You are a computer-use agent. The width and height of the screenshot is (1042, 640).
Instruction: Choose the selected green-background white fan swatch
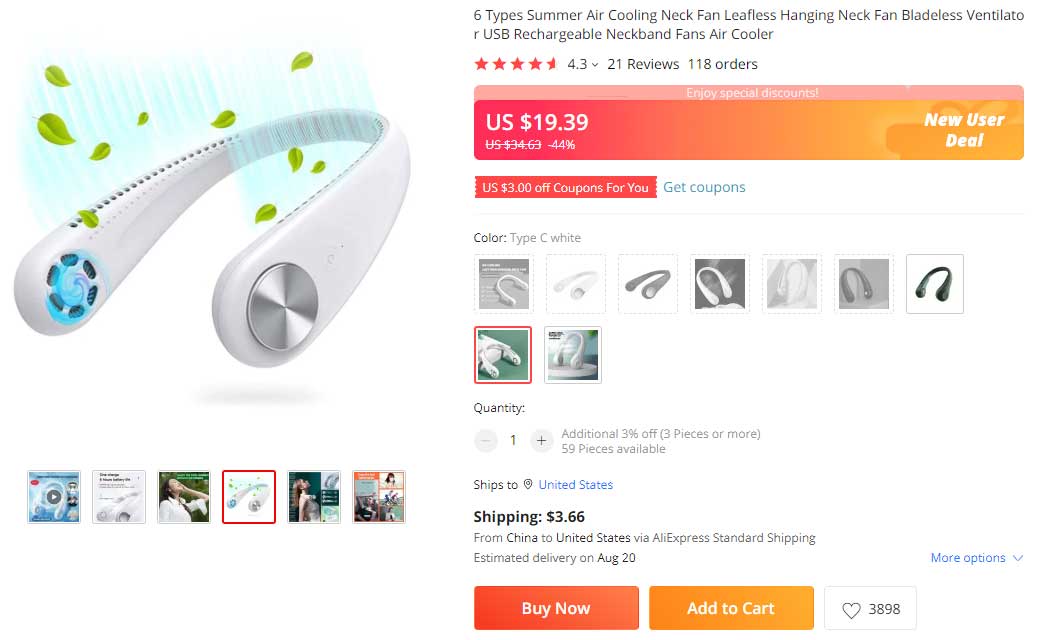pyautogui.click(x=502, y=355)
